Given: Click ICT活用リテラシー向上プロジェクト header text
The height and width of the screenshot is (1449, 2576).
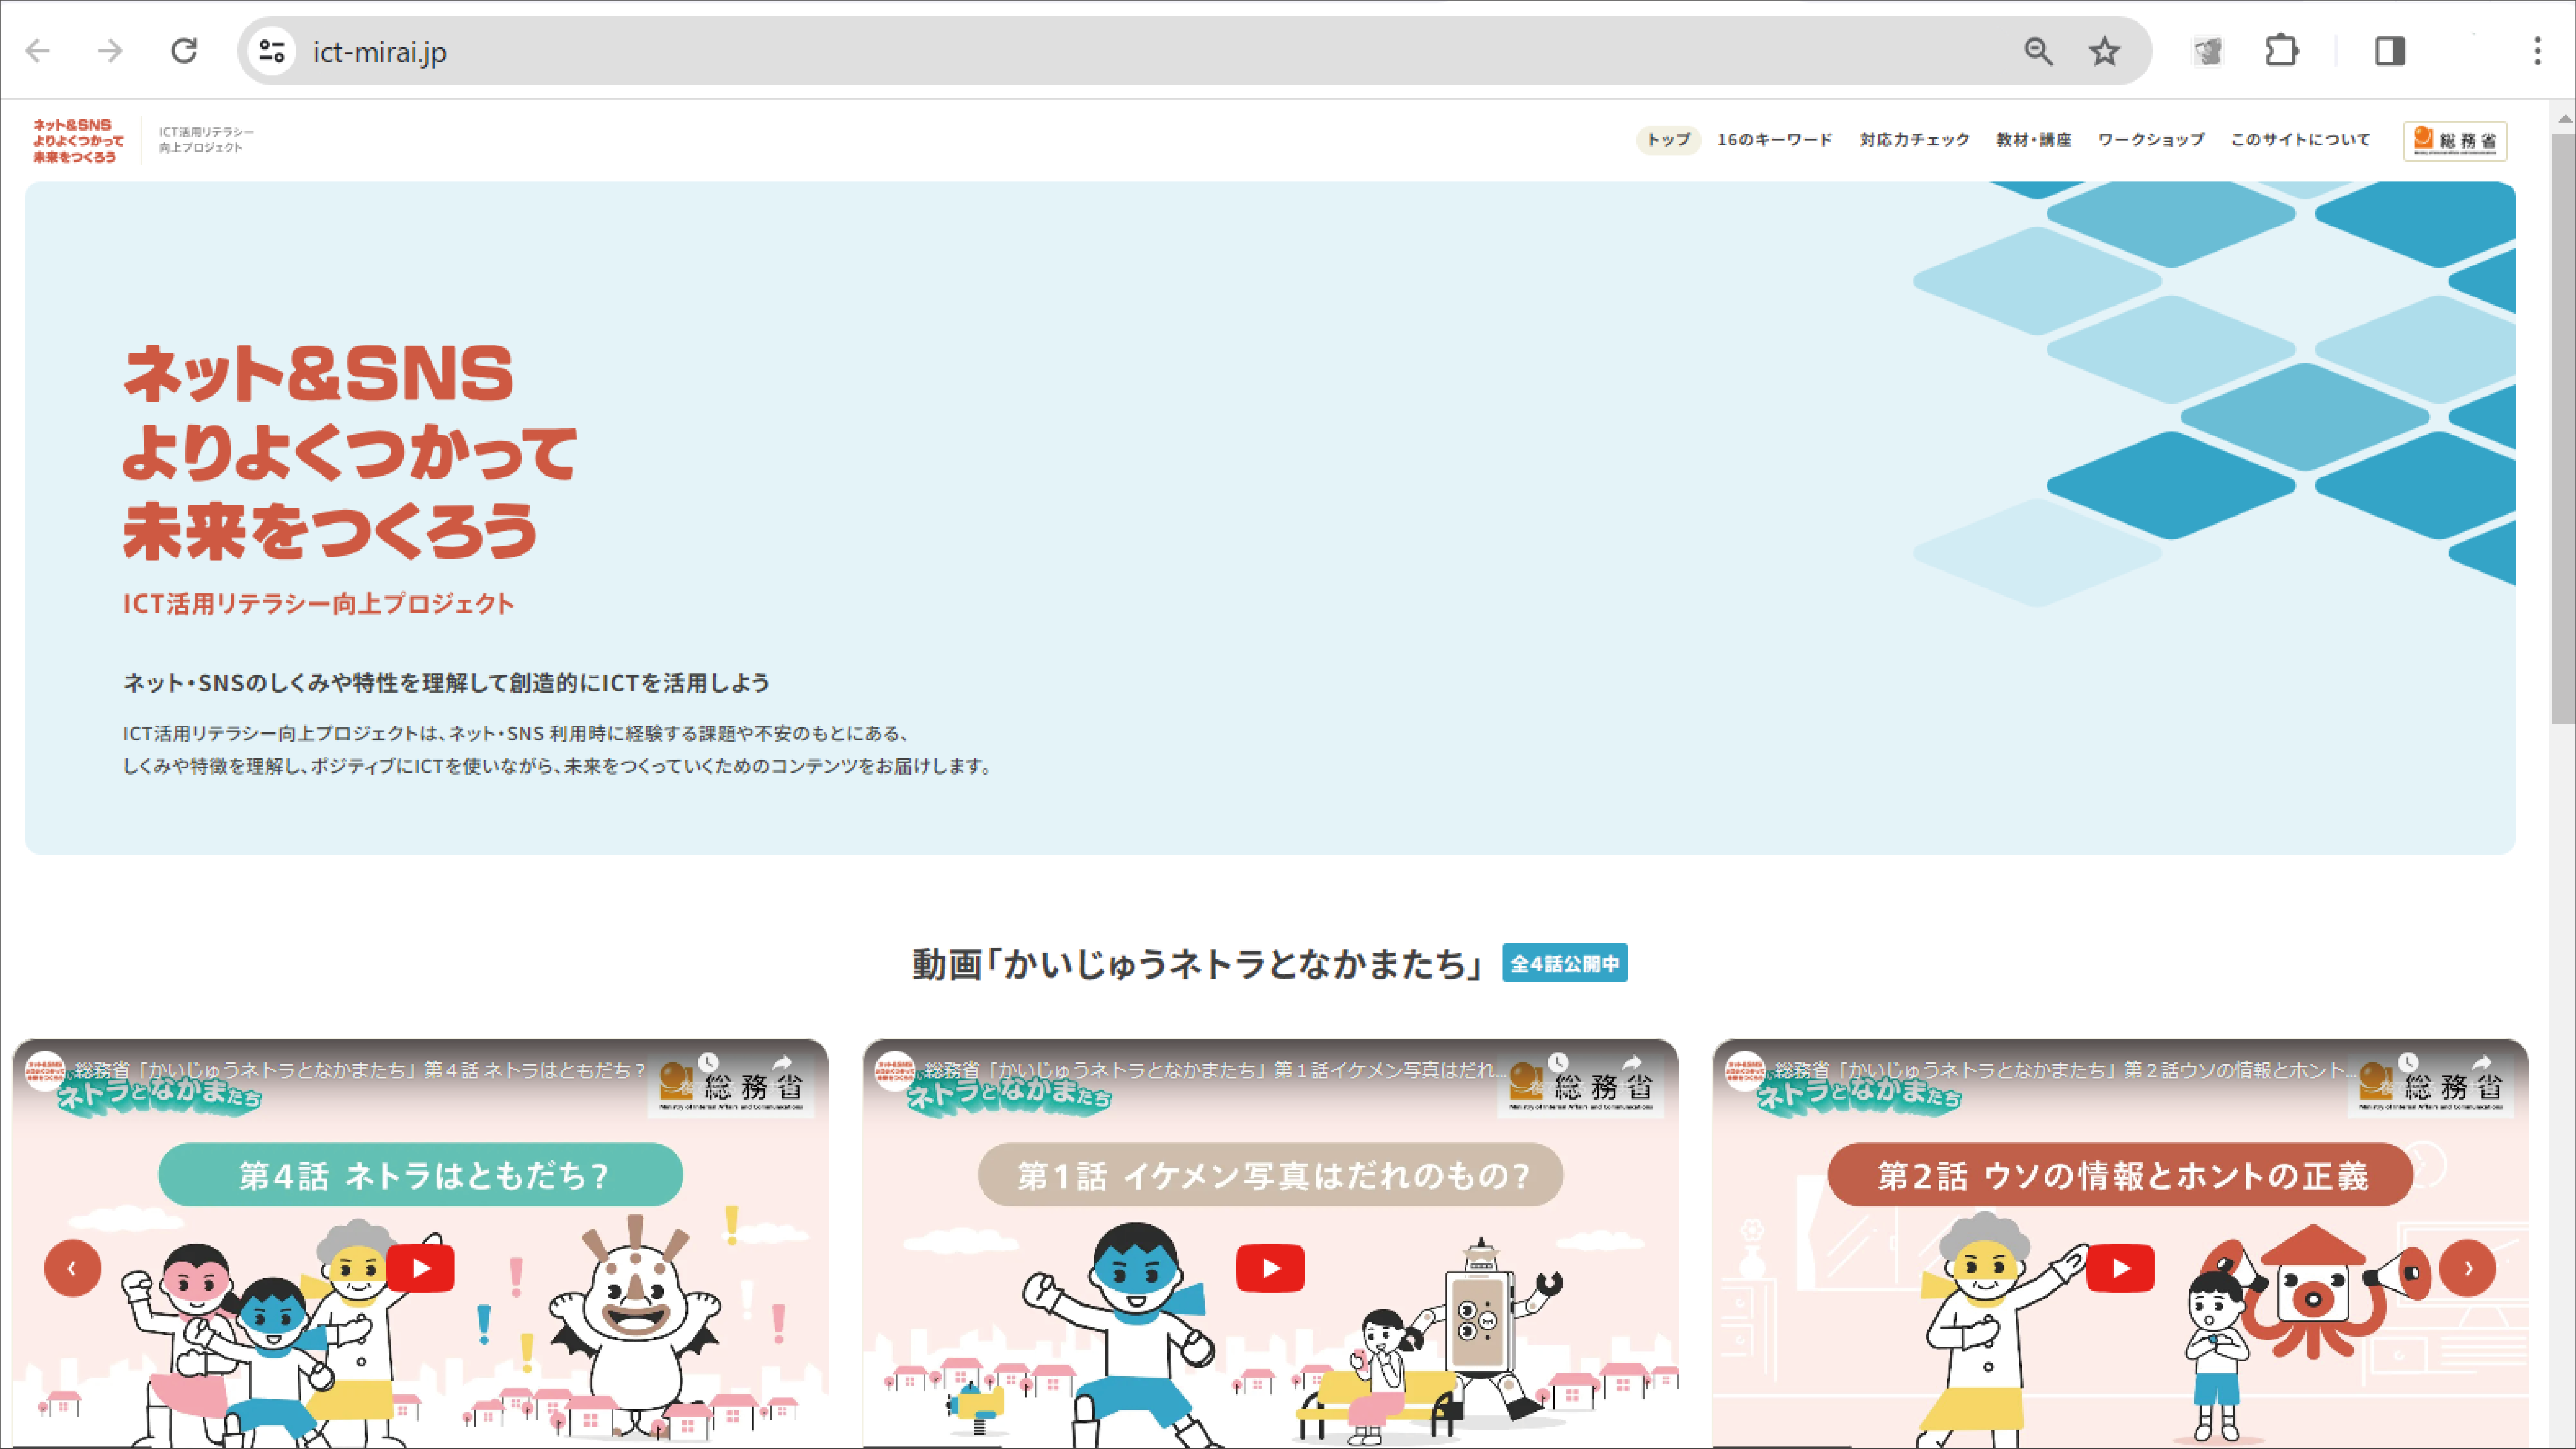Looking at the screenshot, I should coord(206,140).
